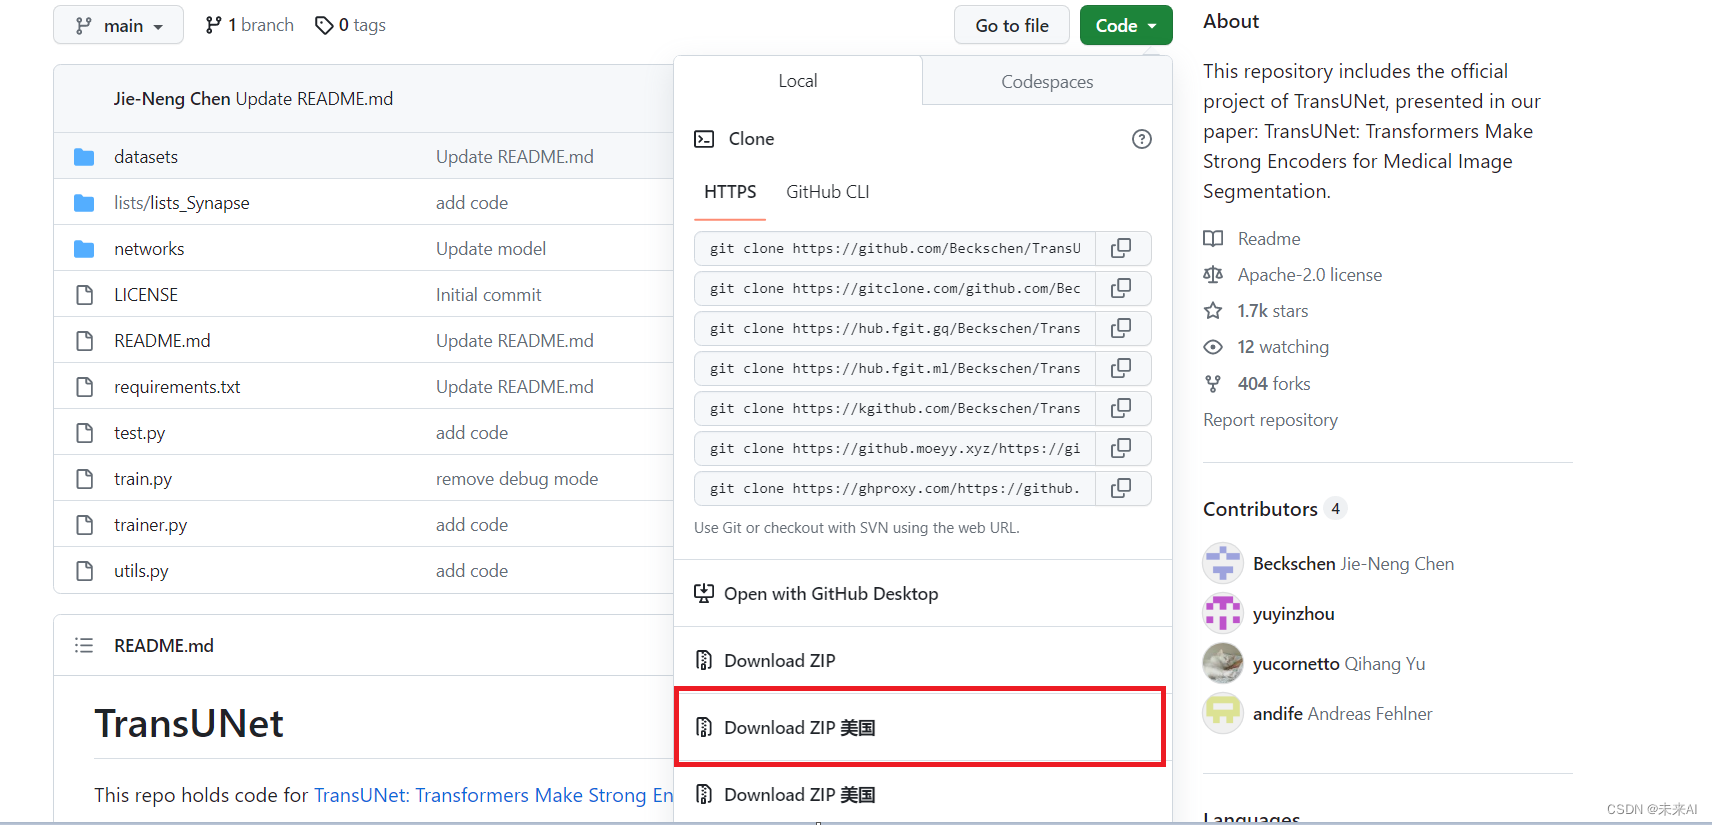The image size is (1712, 825).
Task: Open the test.py file
Action: point(139,433)
